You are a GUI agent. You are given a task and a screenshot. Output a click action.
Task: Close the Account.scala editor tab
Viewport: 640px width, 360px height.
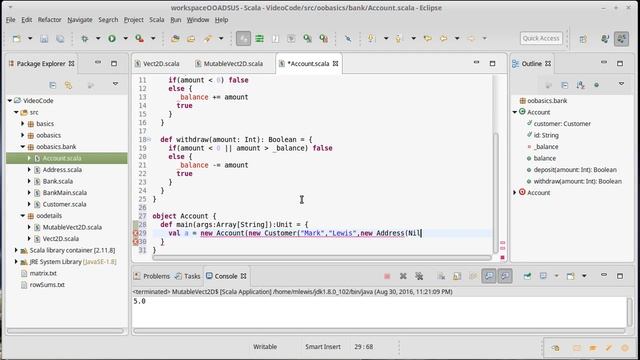tap(336, 64)
